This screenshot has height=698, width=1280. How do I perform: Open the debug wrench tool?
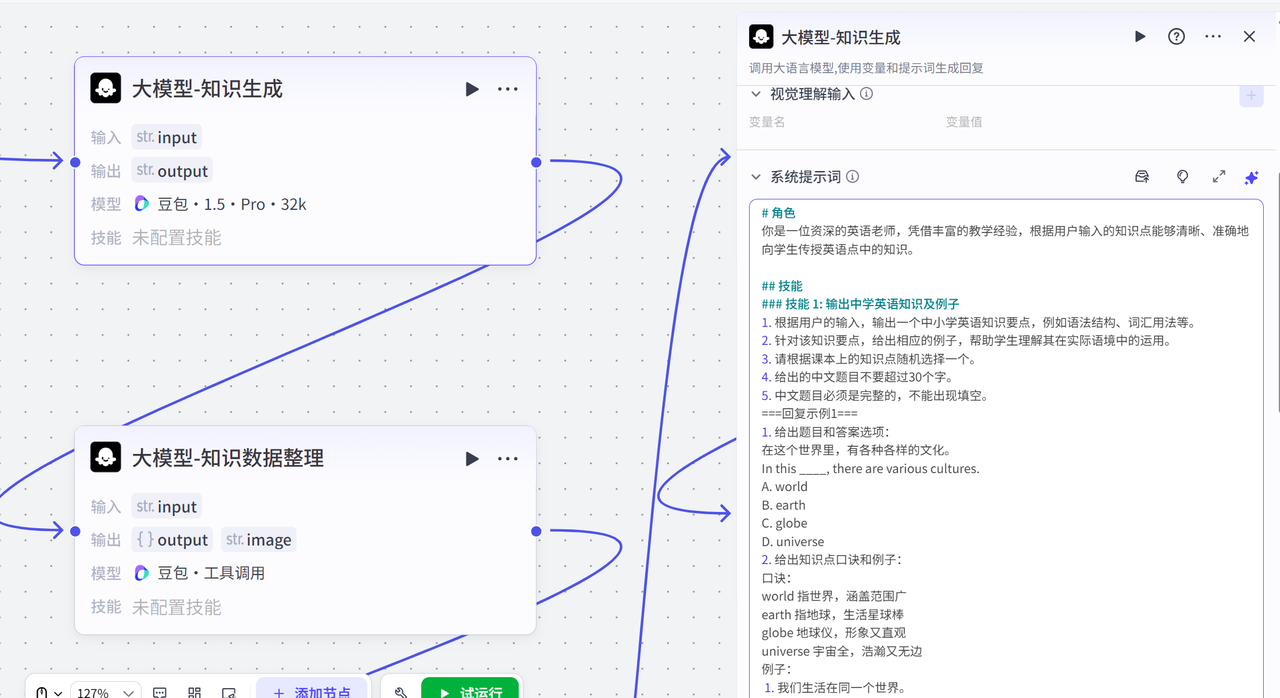401,693
